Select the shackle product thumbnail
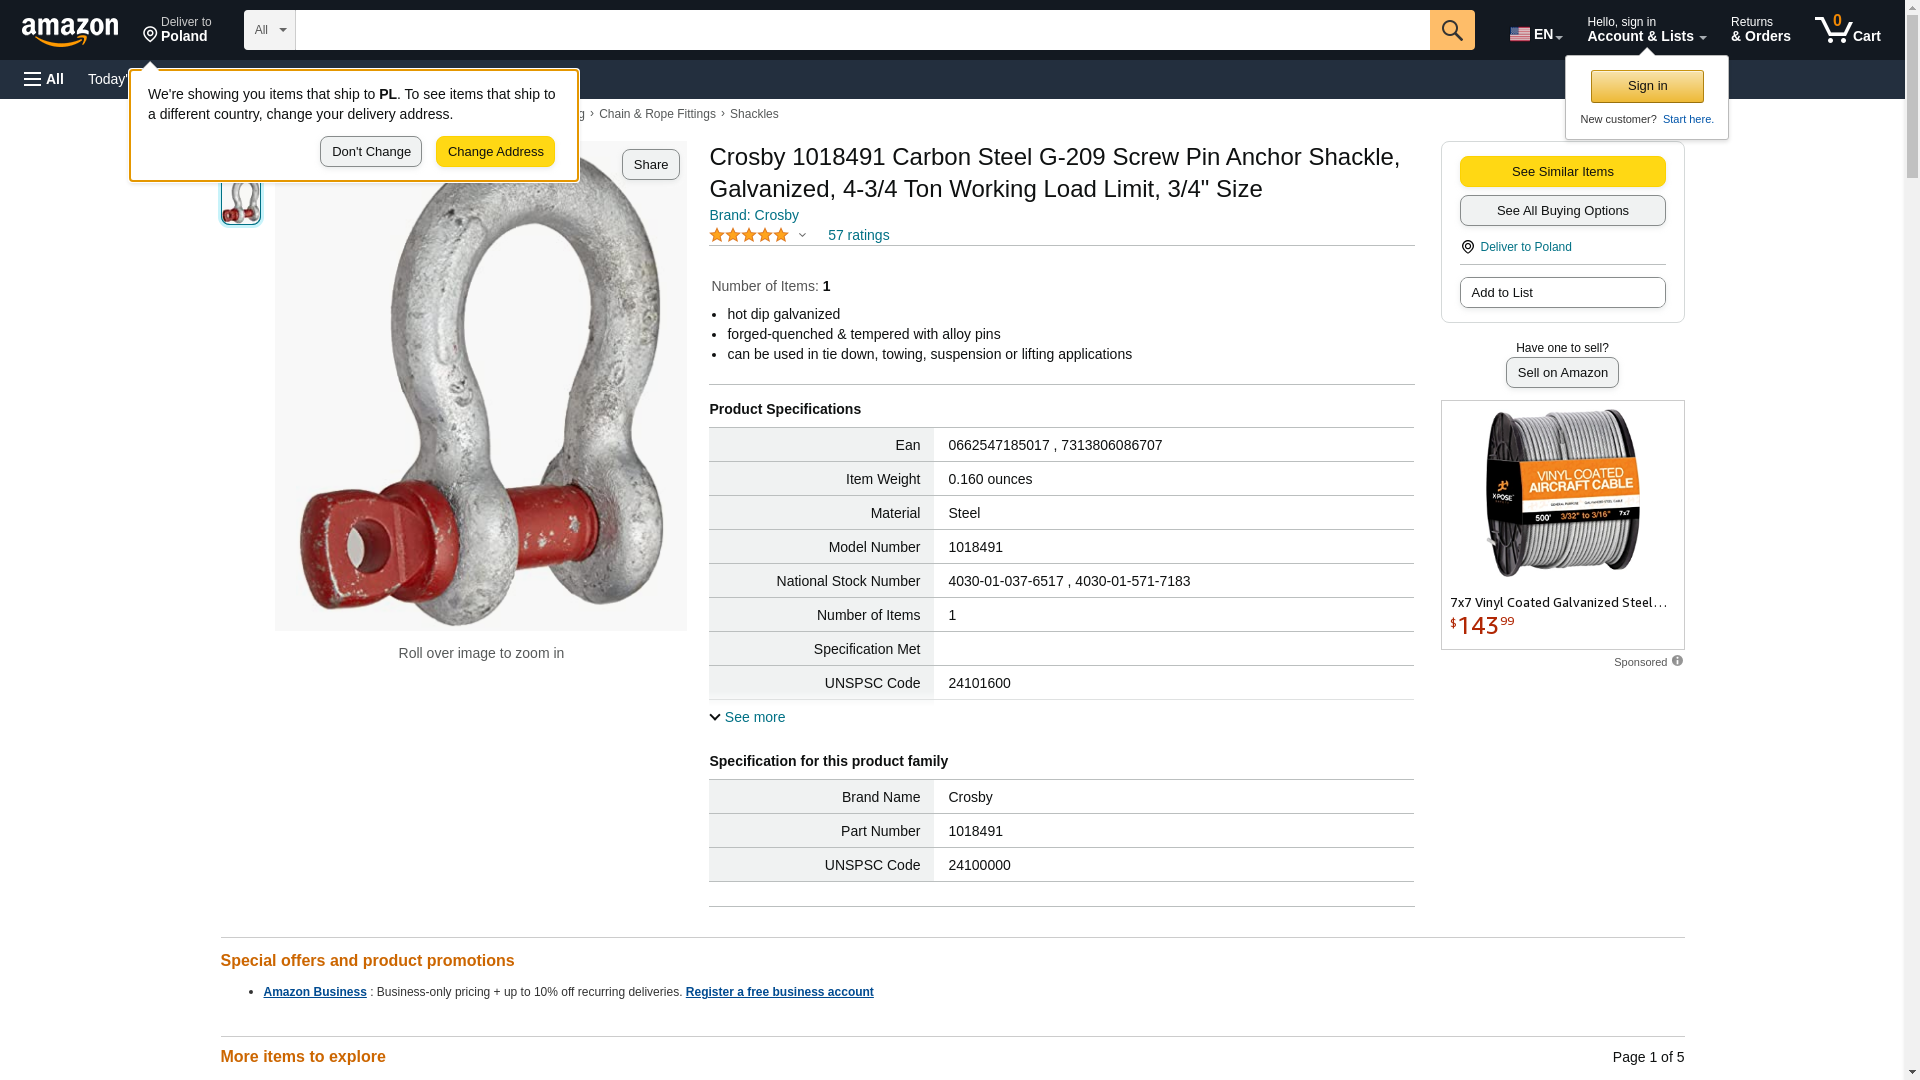 click(241, 200)
